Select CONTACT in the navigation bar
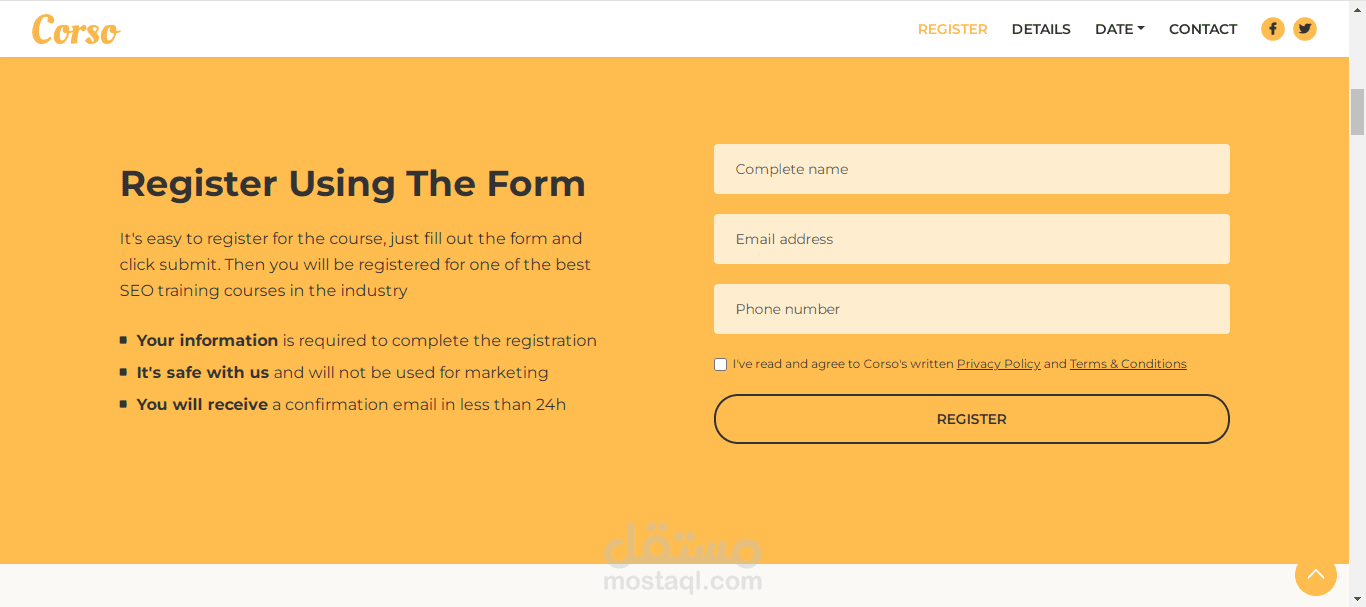1366x607 pixels. [1203, 29]
